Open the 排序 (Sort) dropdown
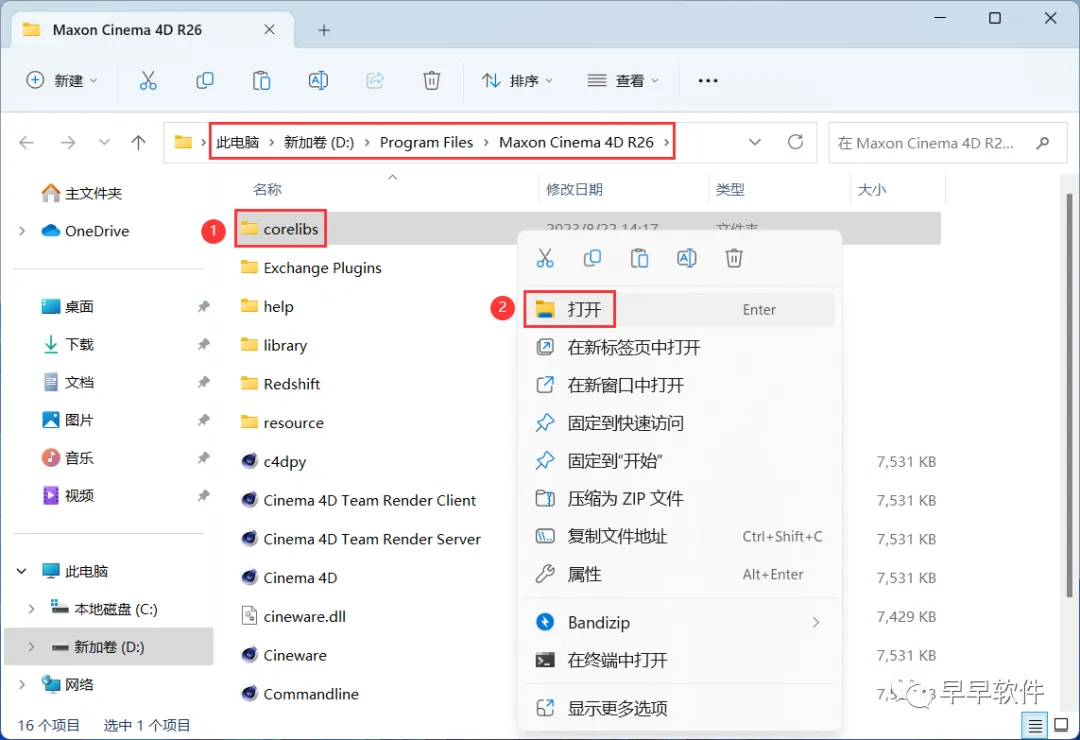1080x740 pixels. pos(517,81)
